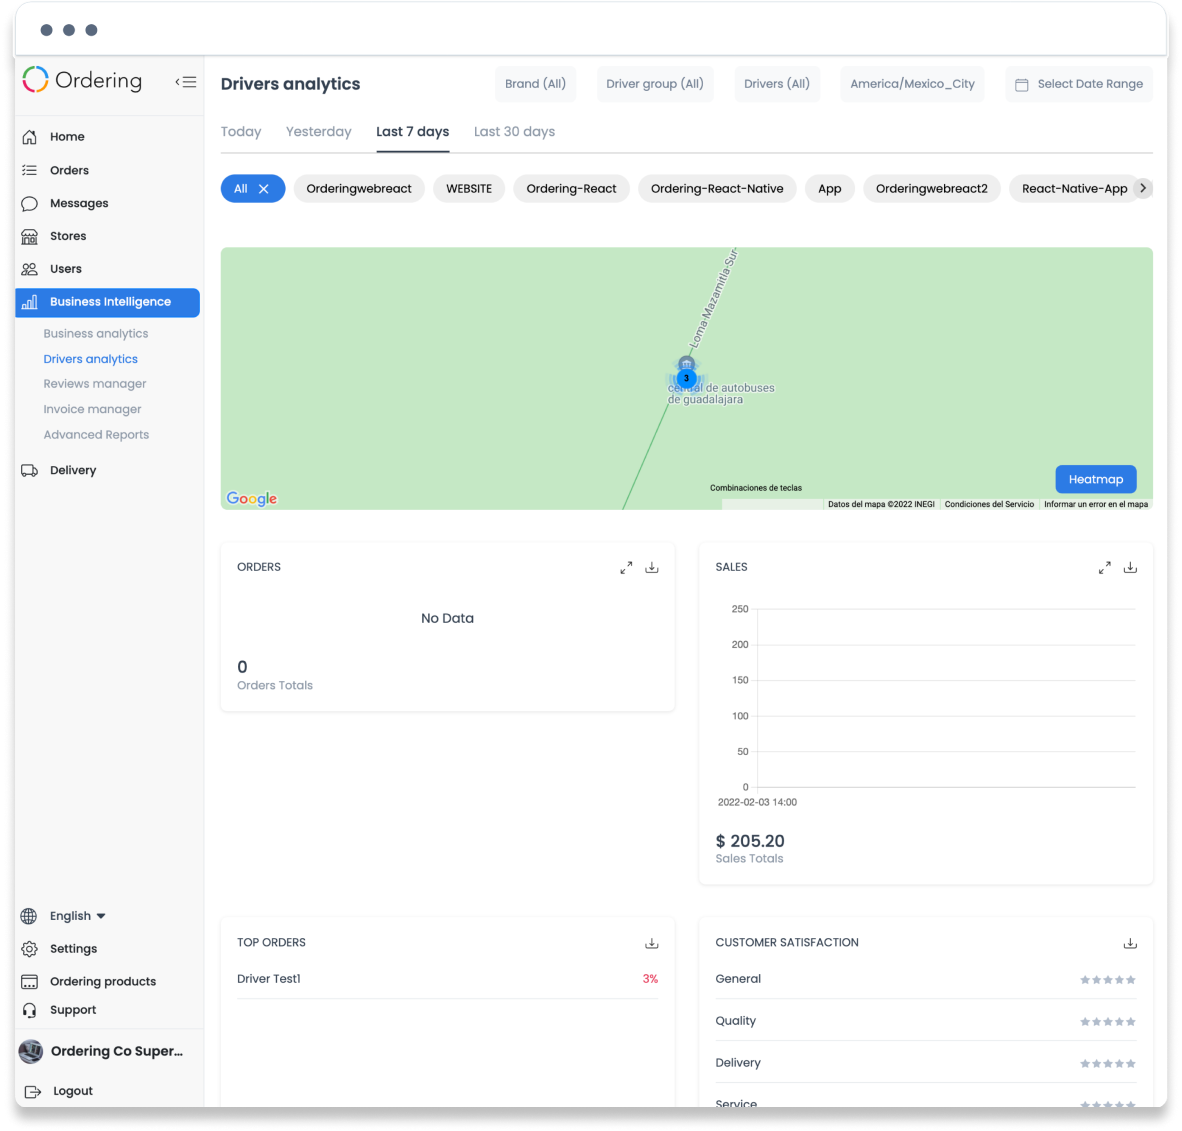Click the Ordering Co Super profile avatar
The image size is (1182, 1131).
point(31,1051)
